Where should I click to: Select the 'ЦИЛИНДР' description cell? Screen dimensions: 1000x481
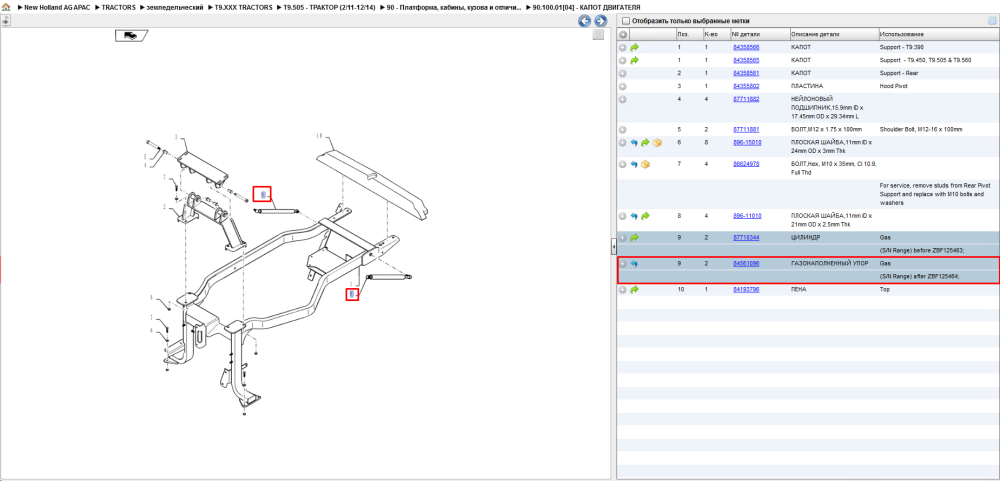(x=805, y=238)
